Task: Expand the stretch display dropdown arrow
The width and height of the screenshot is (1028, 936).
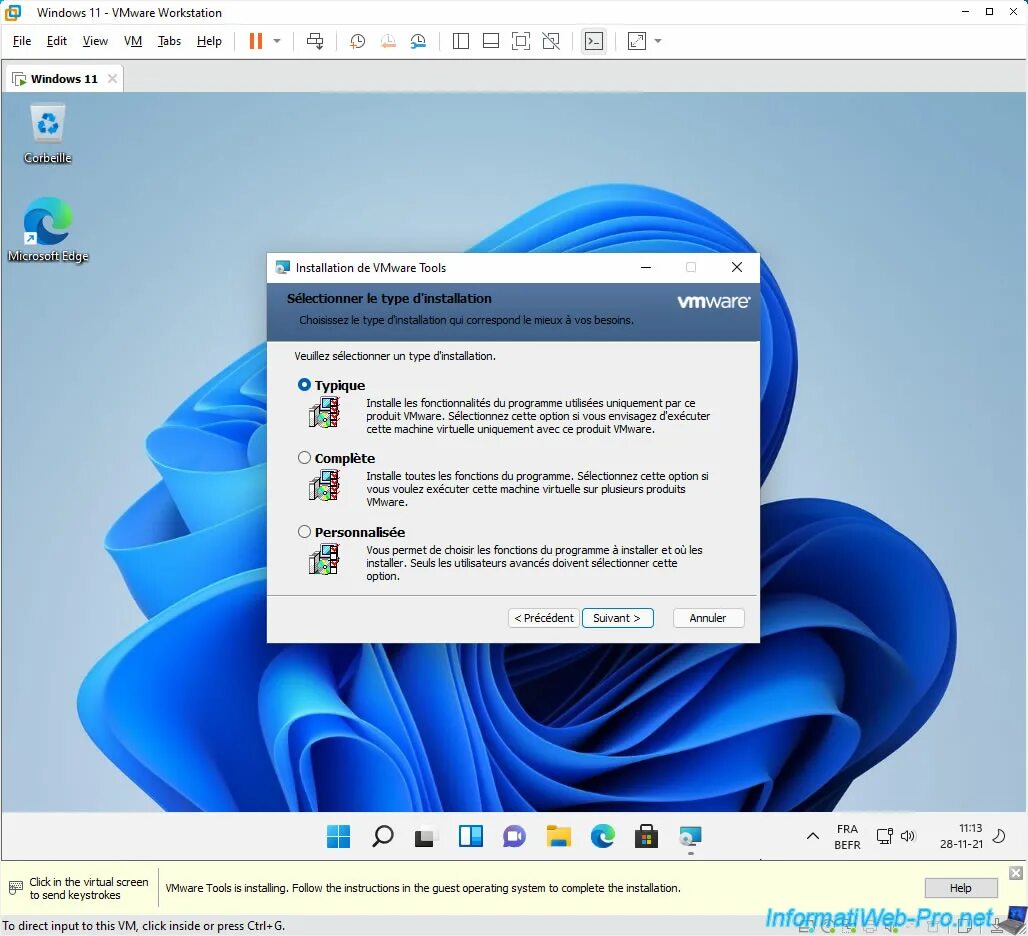Action: (x=658, y=41)
